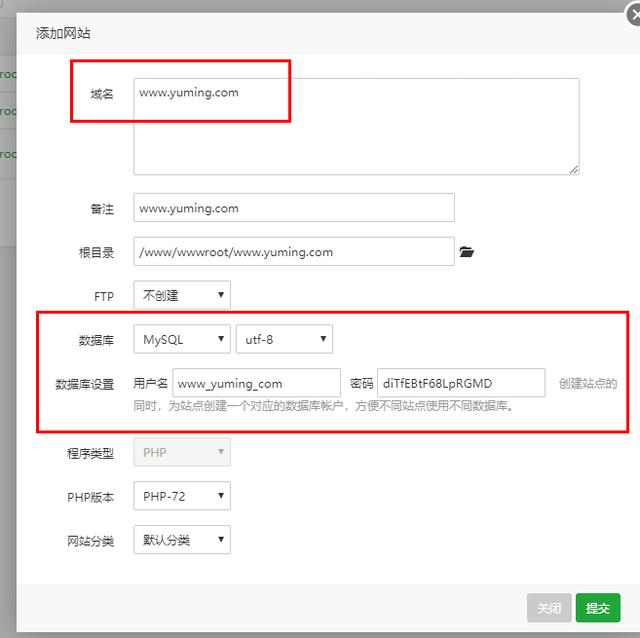Screen dimensions: 640x638
Task: Click the database 密码 password field
Action: 461,383
